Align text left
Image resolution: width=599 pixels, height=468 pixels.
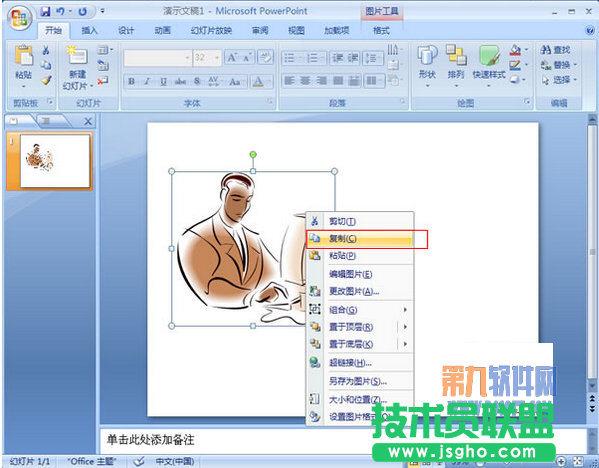click(x=289, y=81)
